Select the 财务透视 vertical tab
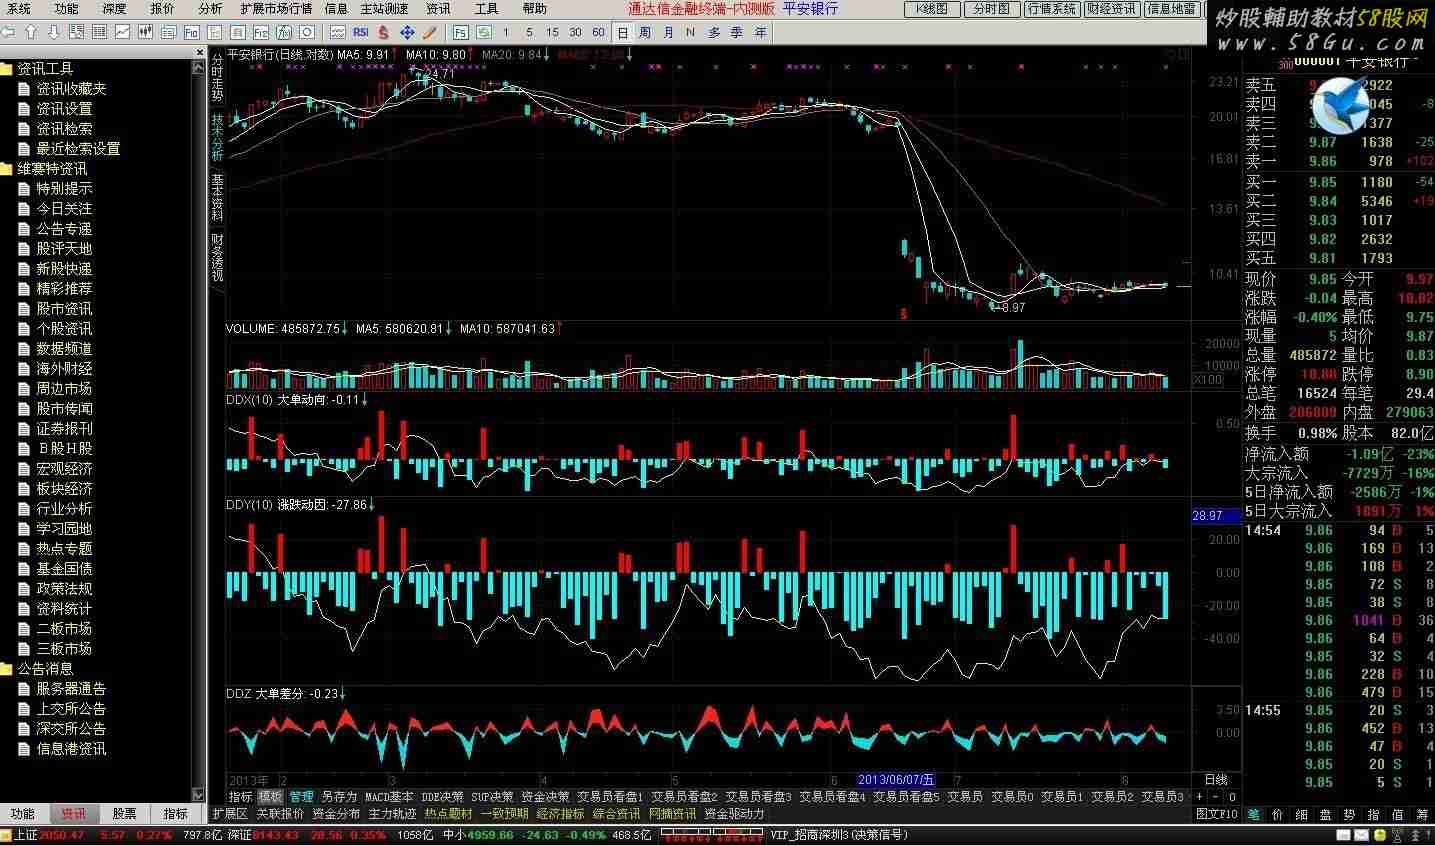 [x=217, y=256]
